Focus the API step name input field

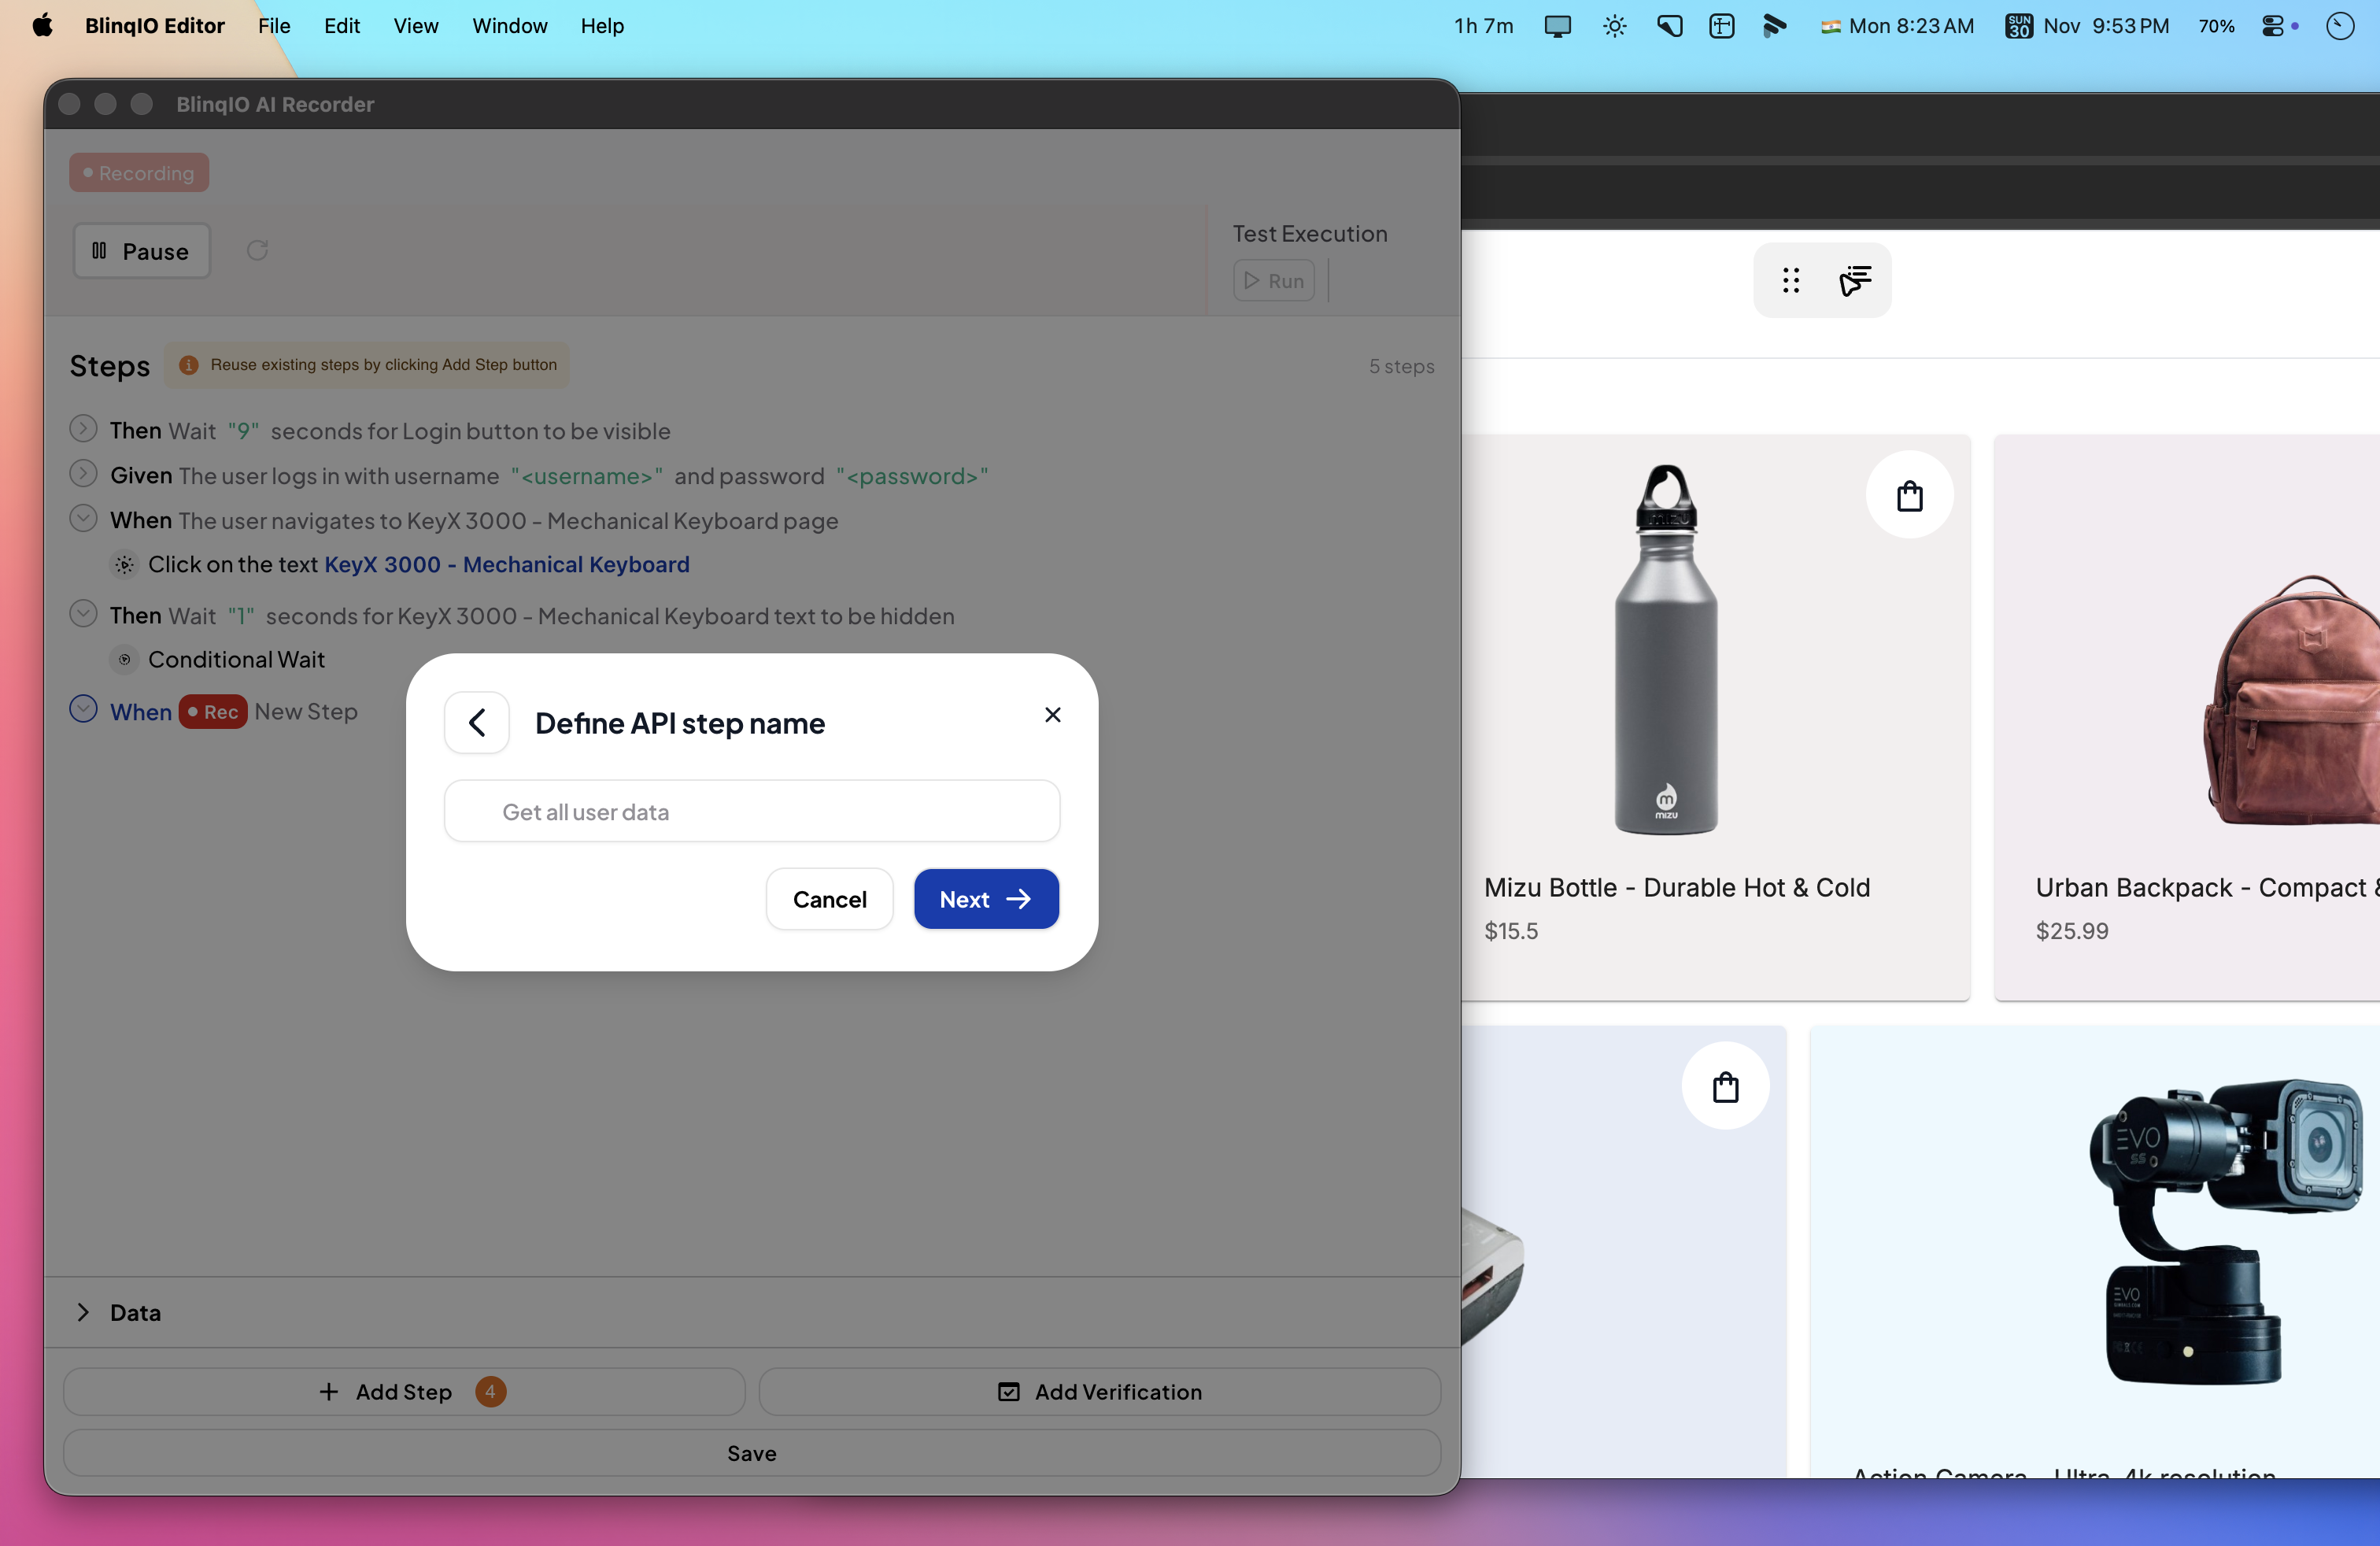[752, 811]
